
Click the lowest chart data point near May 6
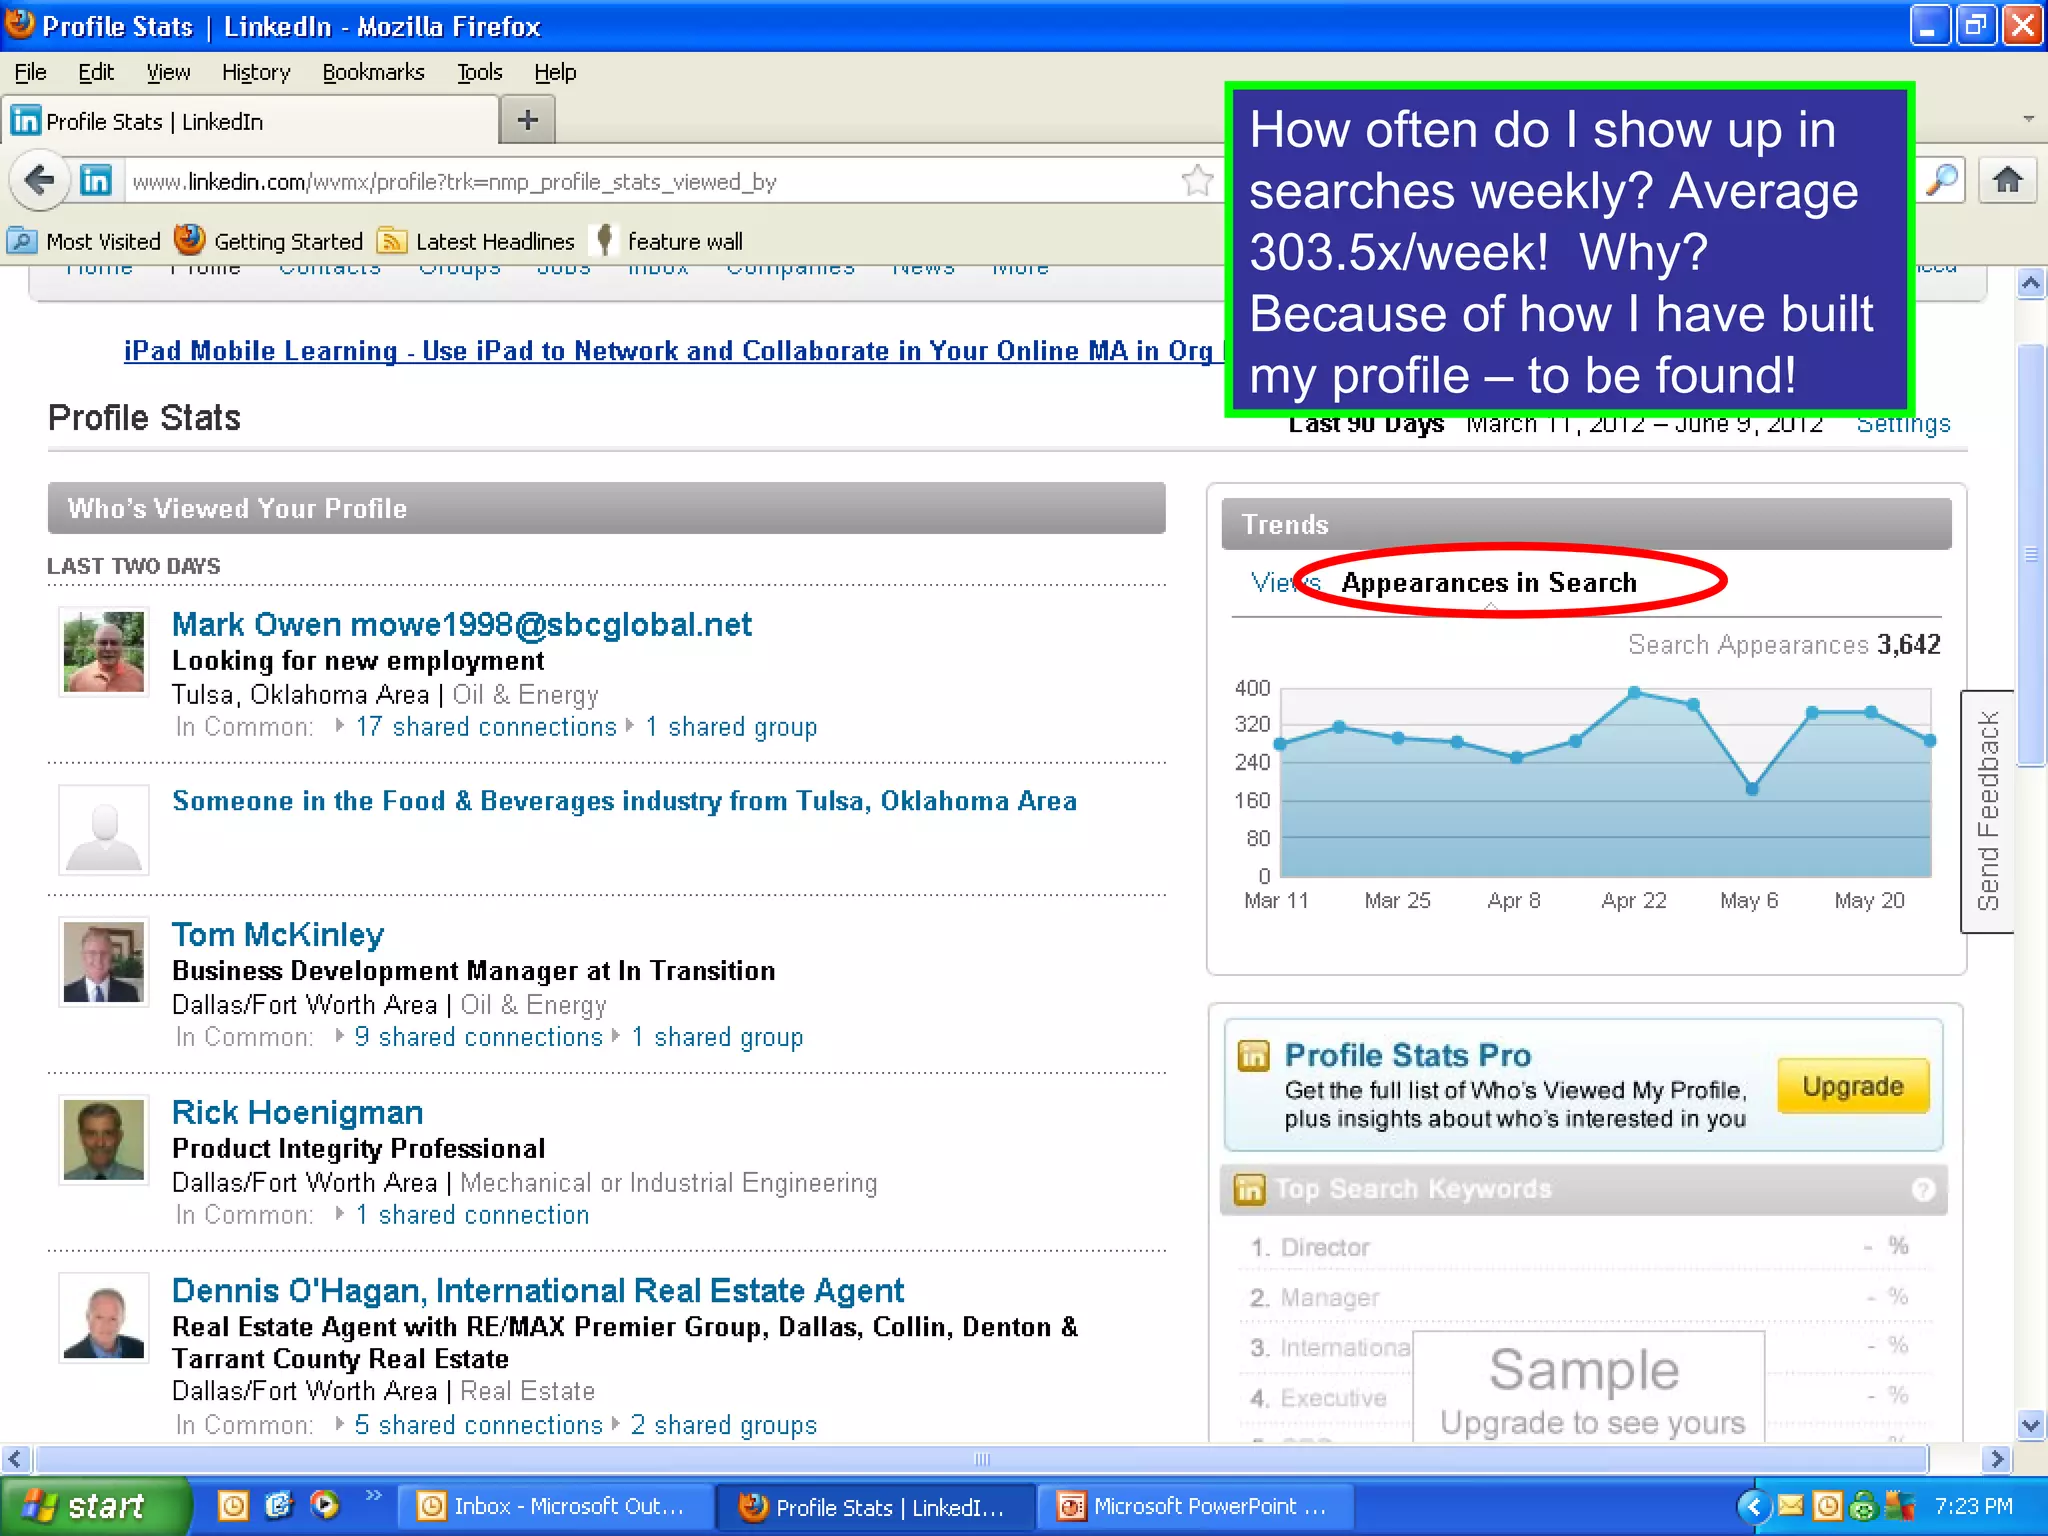tap(1752, 789)
